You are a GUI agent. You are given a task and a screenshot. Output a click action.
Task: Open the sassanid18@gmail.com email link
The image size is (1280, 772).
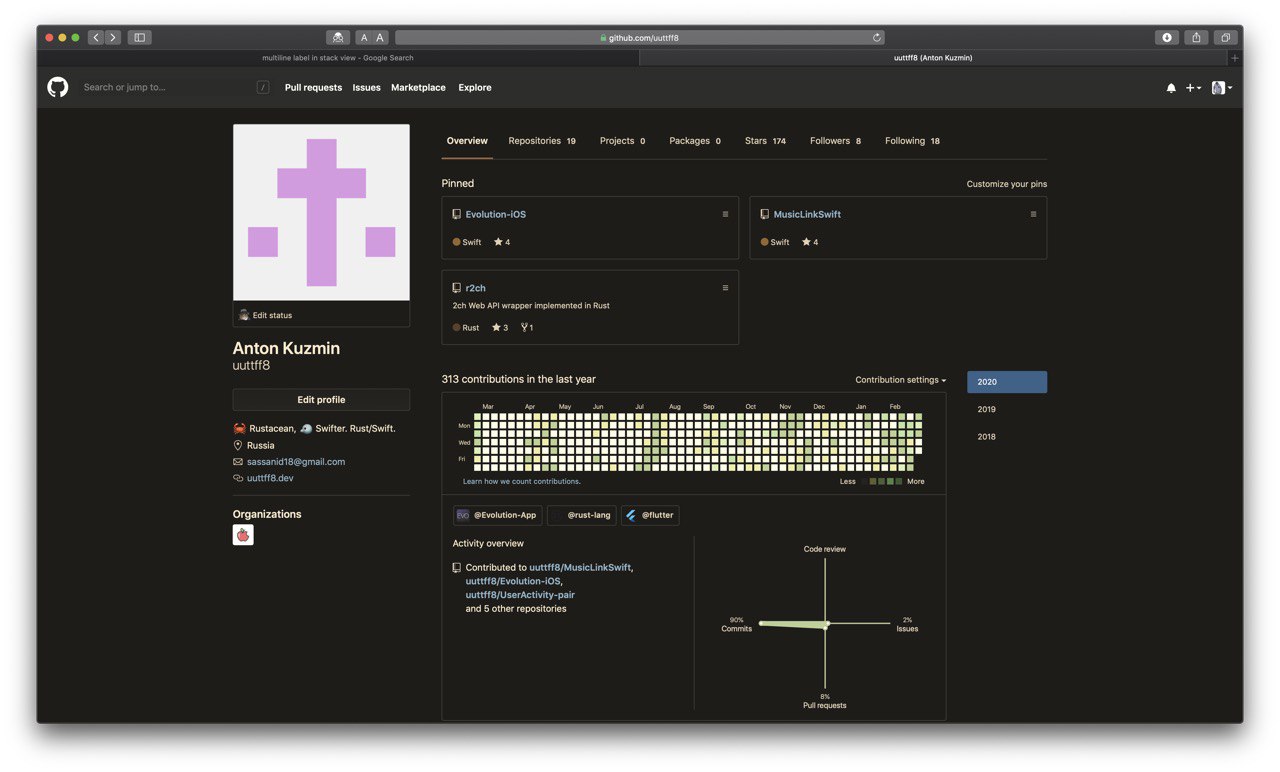[x=296, y=462]
